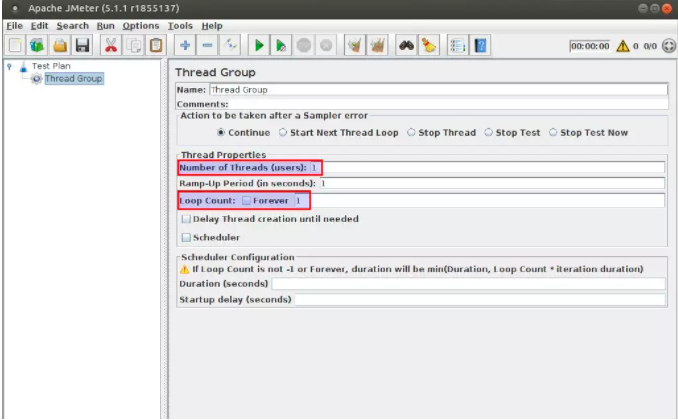The width and height of the screenshot is (678, 420).
Task: Open the Tools menu
Action: click(x=180, y=26)
